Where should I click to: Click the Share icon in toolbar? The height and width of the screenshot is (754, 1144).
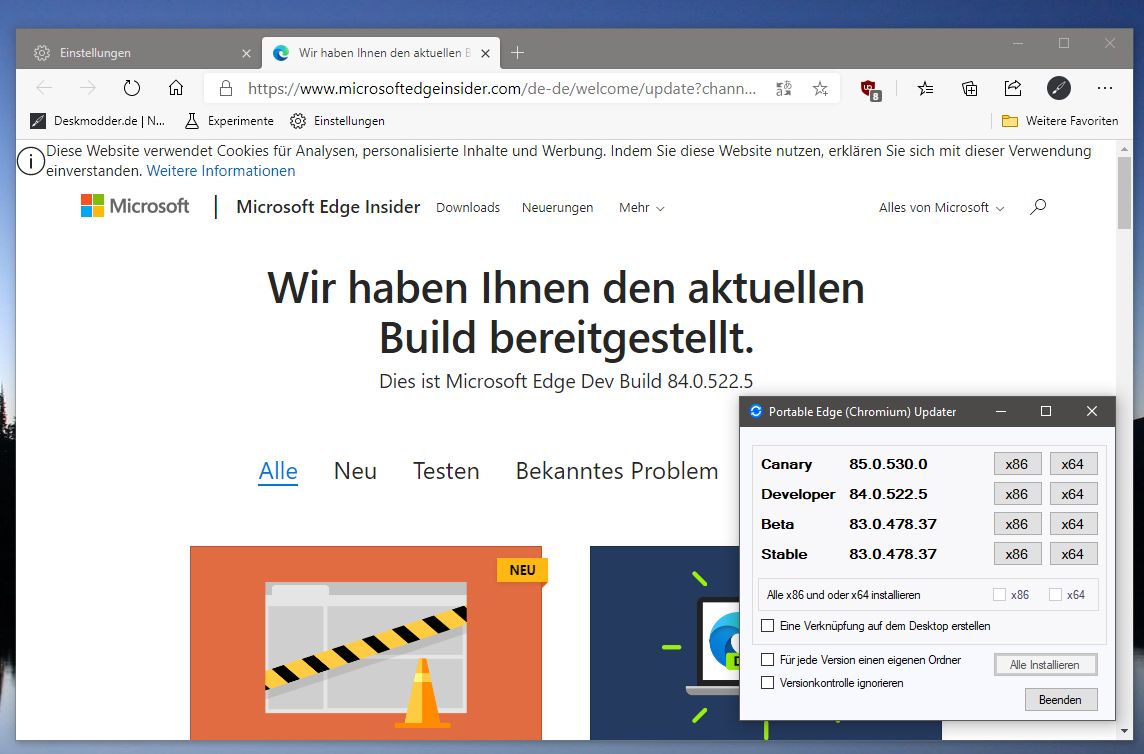[1013, 88]
